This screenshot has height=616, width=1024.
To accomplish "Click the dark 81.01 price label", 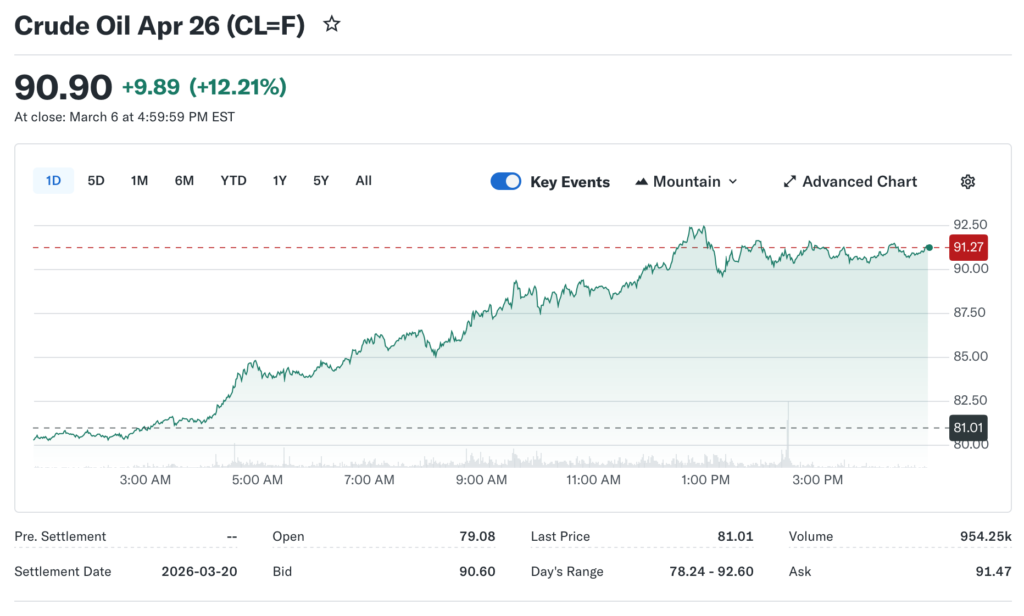I will [x=967, y=427].
